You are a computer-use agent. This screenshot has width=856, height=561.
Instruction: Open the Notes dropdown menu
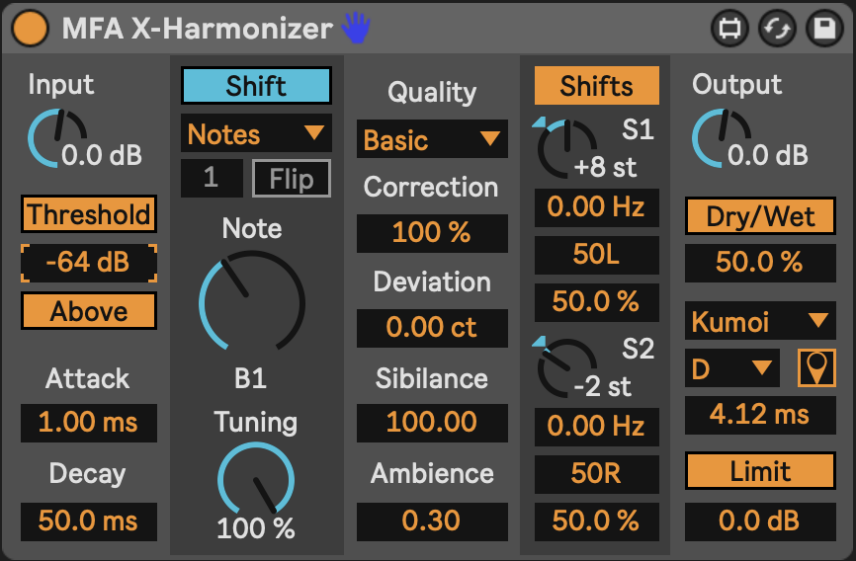pyautogui.click(x=256, y=133)
